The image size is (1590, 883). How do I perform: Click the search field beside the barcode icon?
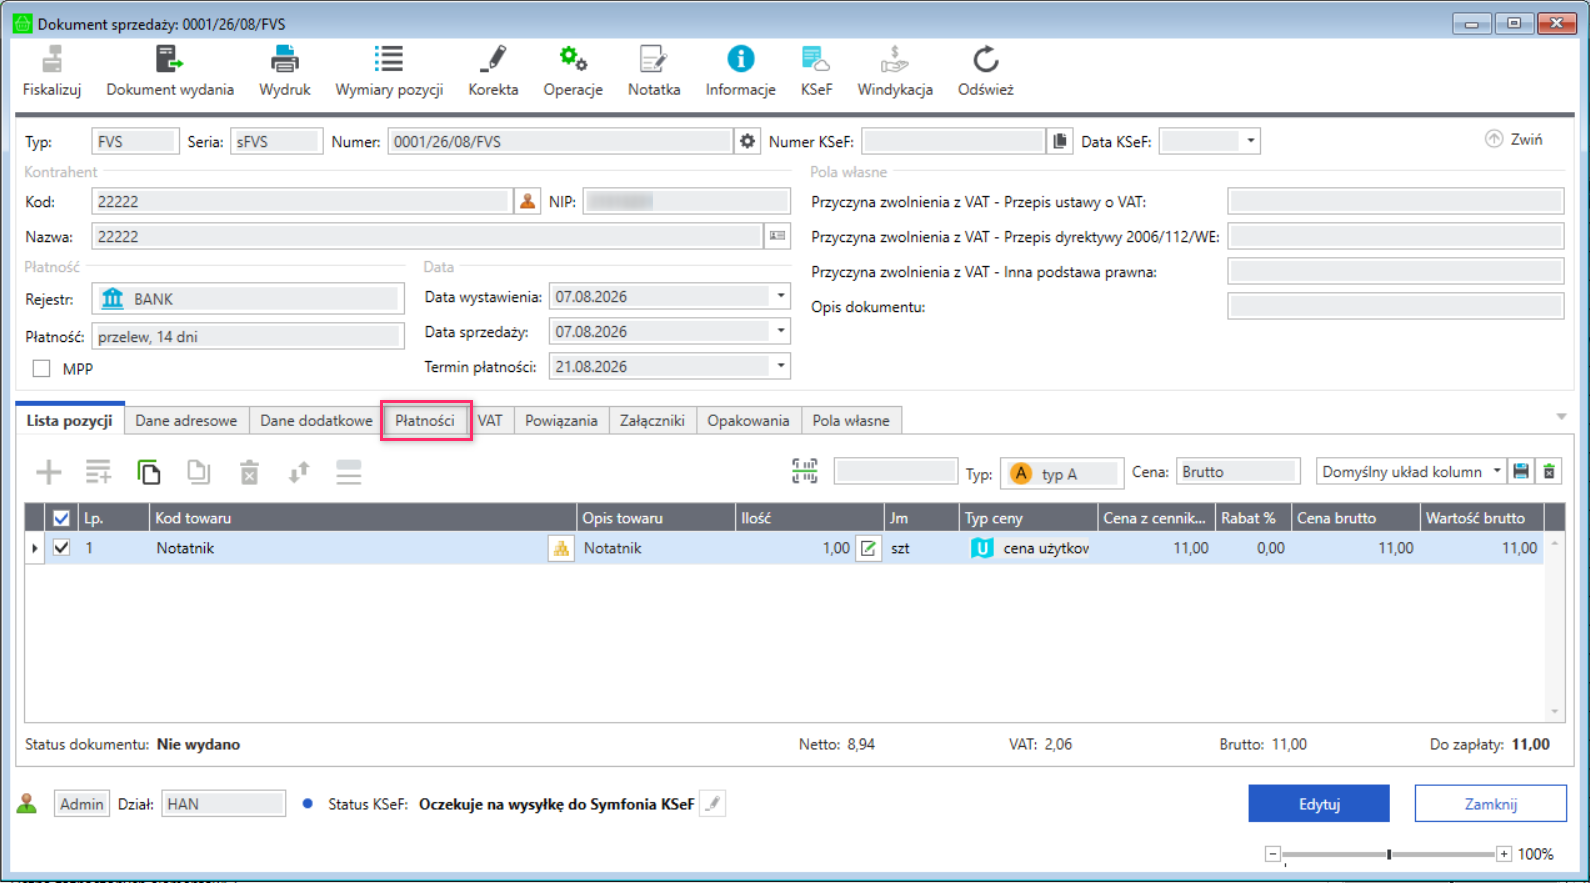coord(896,472)
